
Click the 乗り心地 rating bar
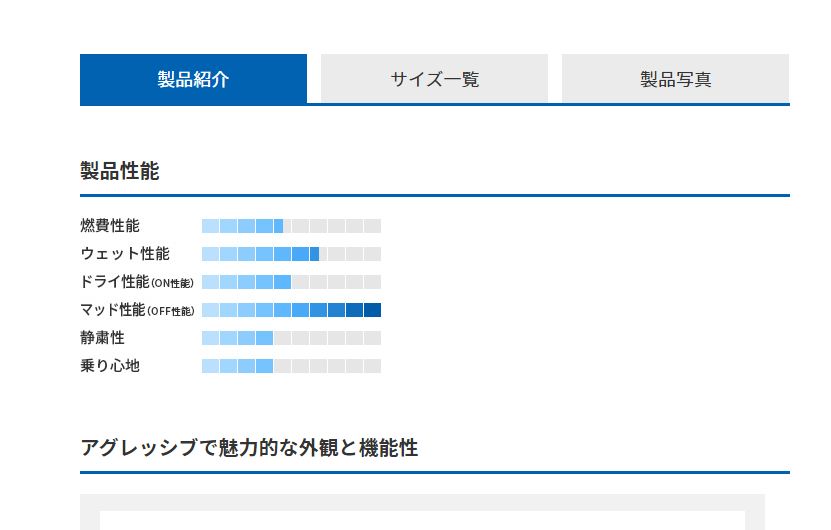coord(291,366)
